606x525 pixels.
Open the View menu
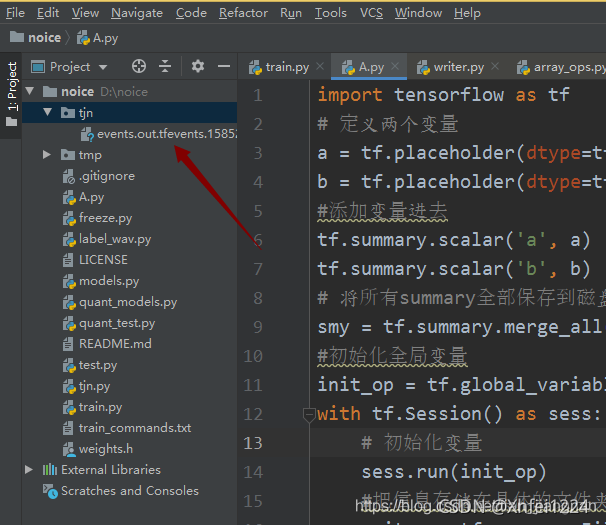tap(85, 13)
